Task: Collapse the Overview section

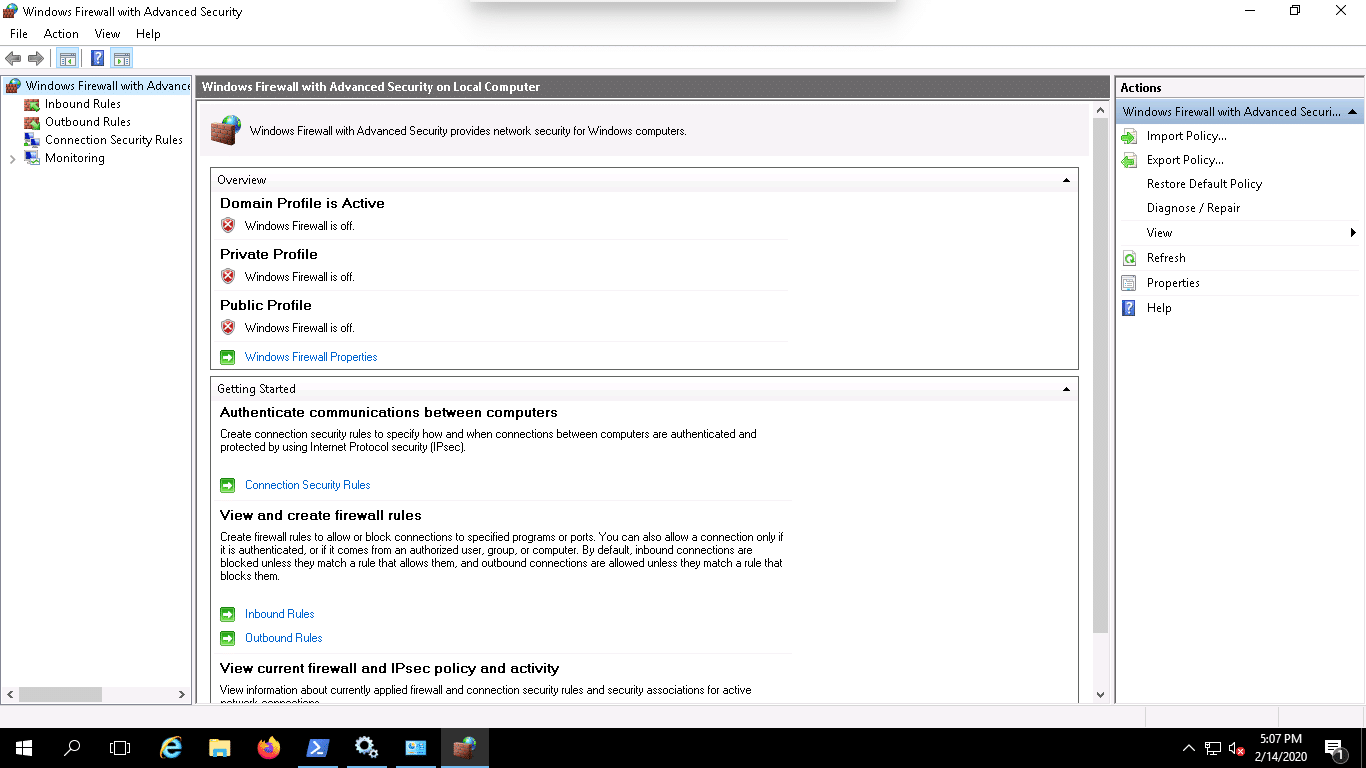Action: 1066,180
